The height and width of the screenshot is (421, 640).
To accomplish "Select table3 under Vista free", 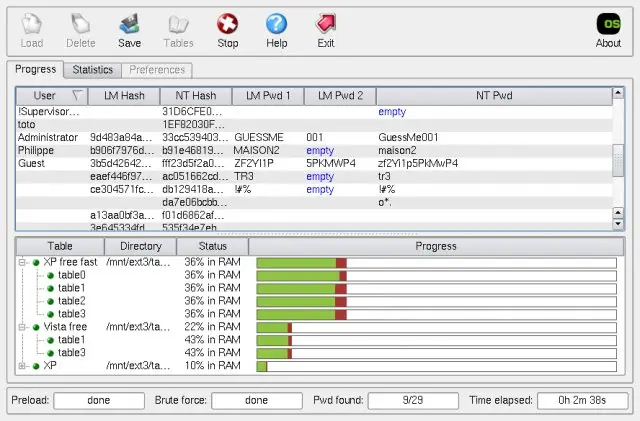I will [x=320, y=352].
